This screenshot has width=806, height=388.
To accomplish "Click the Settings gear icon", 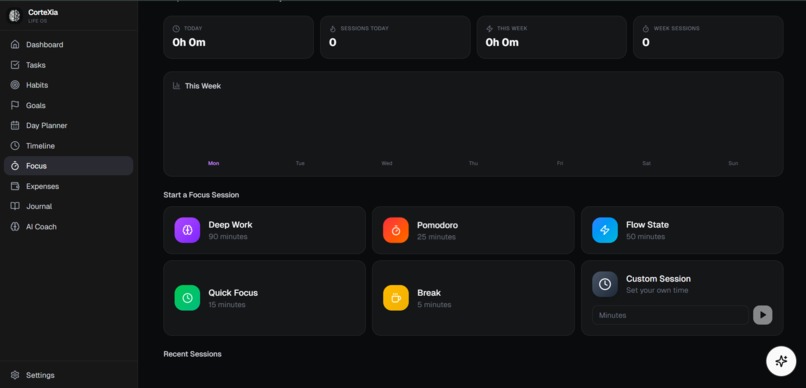I will tap(15, 375).
